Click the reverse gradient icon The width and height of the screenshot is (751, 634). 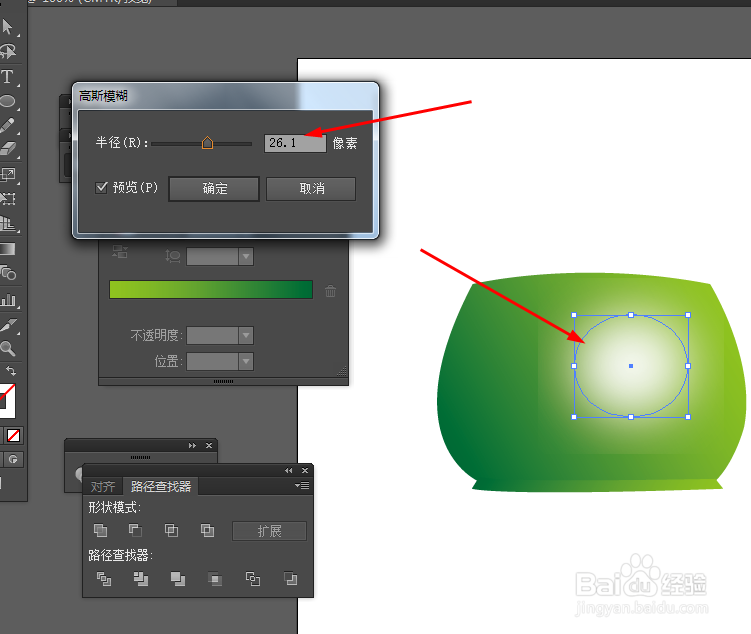[120, 252]
